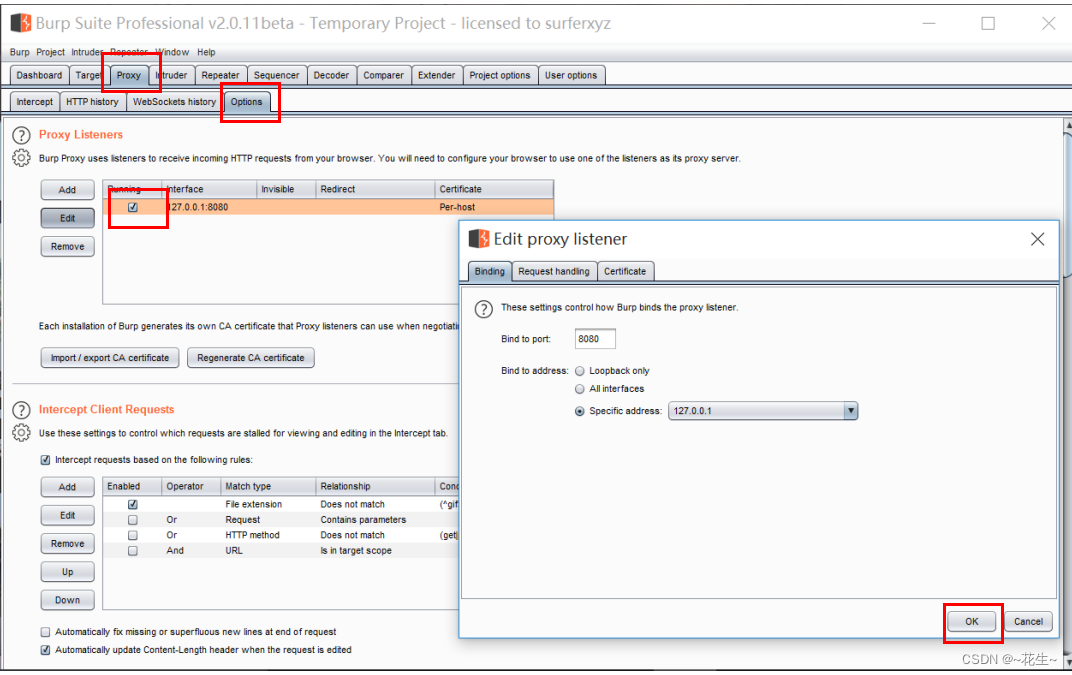Click Regenerate CA certificate button
The image size is (1072, 675).
[251, 358]
